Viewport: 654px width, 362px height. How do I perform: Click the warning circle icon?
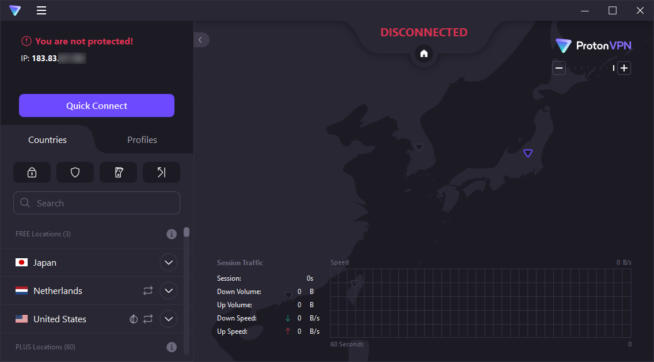click(26, 41)
